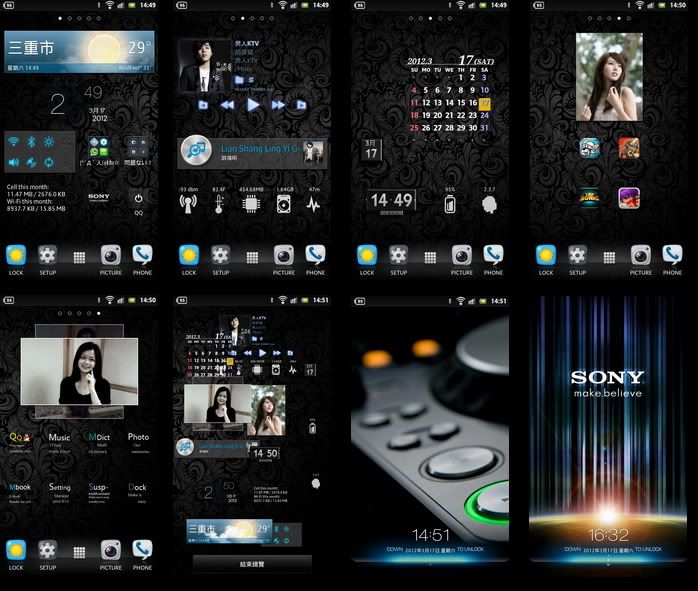Screen dimensions: 698x591
Task: Open the temperature 82.4F thermometer icon
Action: tap(220, 203)
